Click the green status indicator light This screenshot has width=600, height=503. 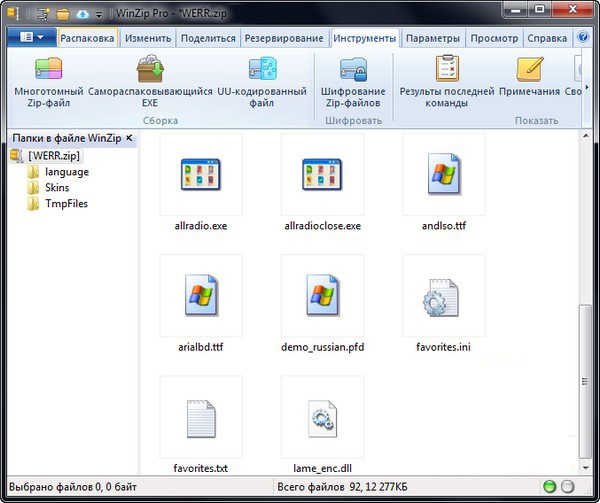click(549, 487)
